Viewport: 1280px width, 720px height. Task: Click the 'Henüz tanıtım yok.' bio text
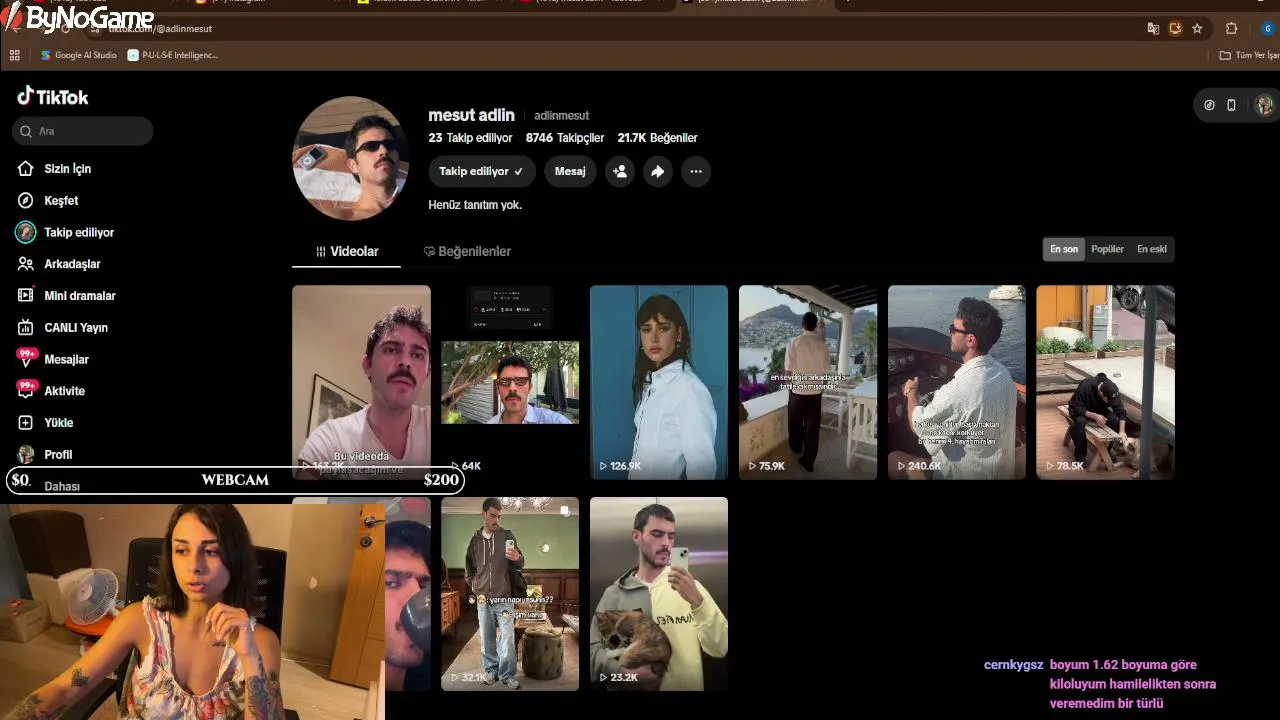point(475,205)
